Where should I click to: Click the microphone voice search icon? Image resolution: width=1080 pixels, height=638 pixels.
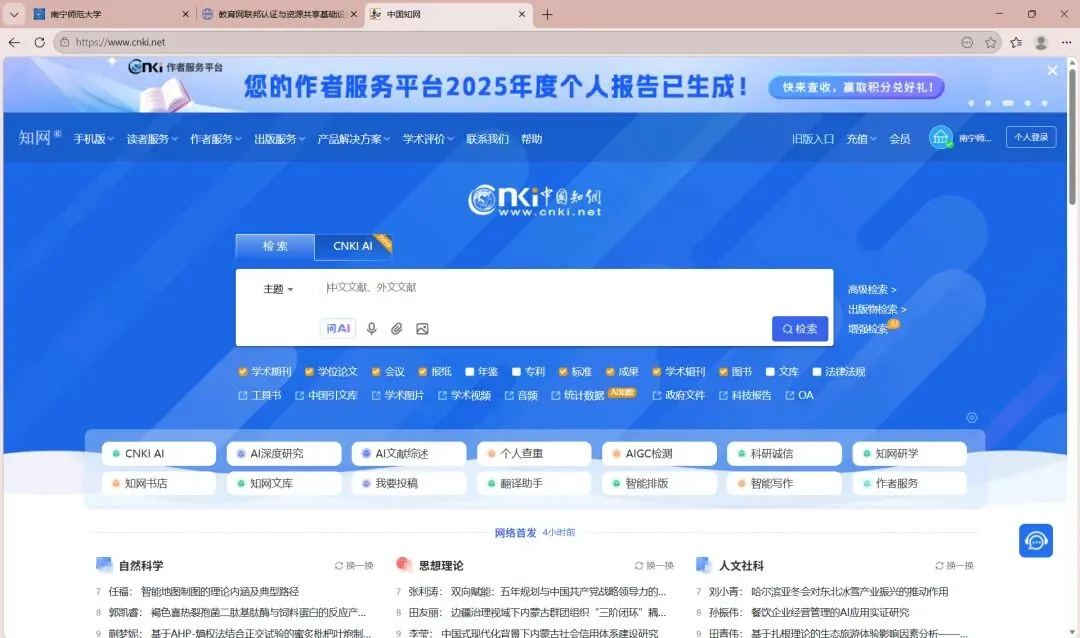(x=371, y=329)
